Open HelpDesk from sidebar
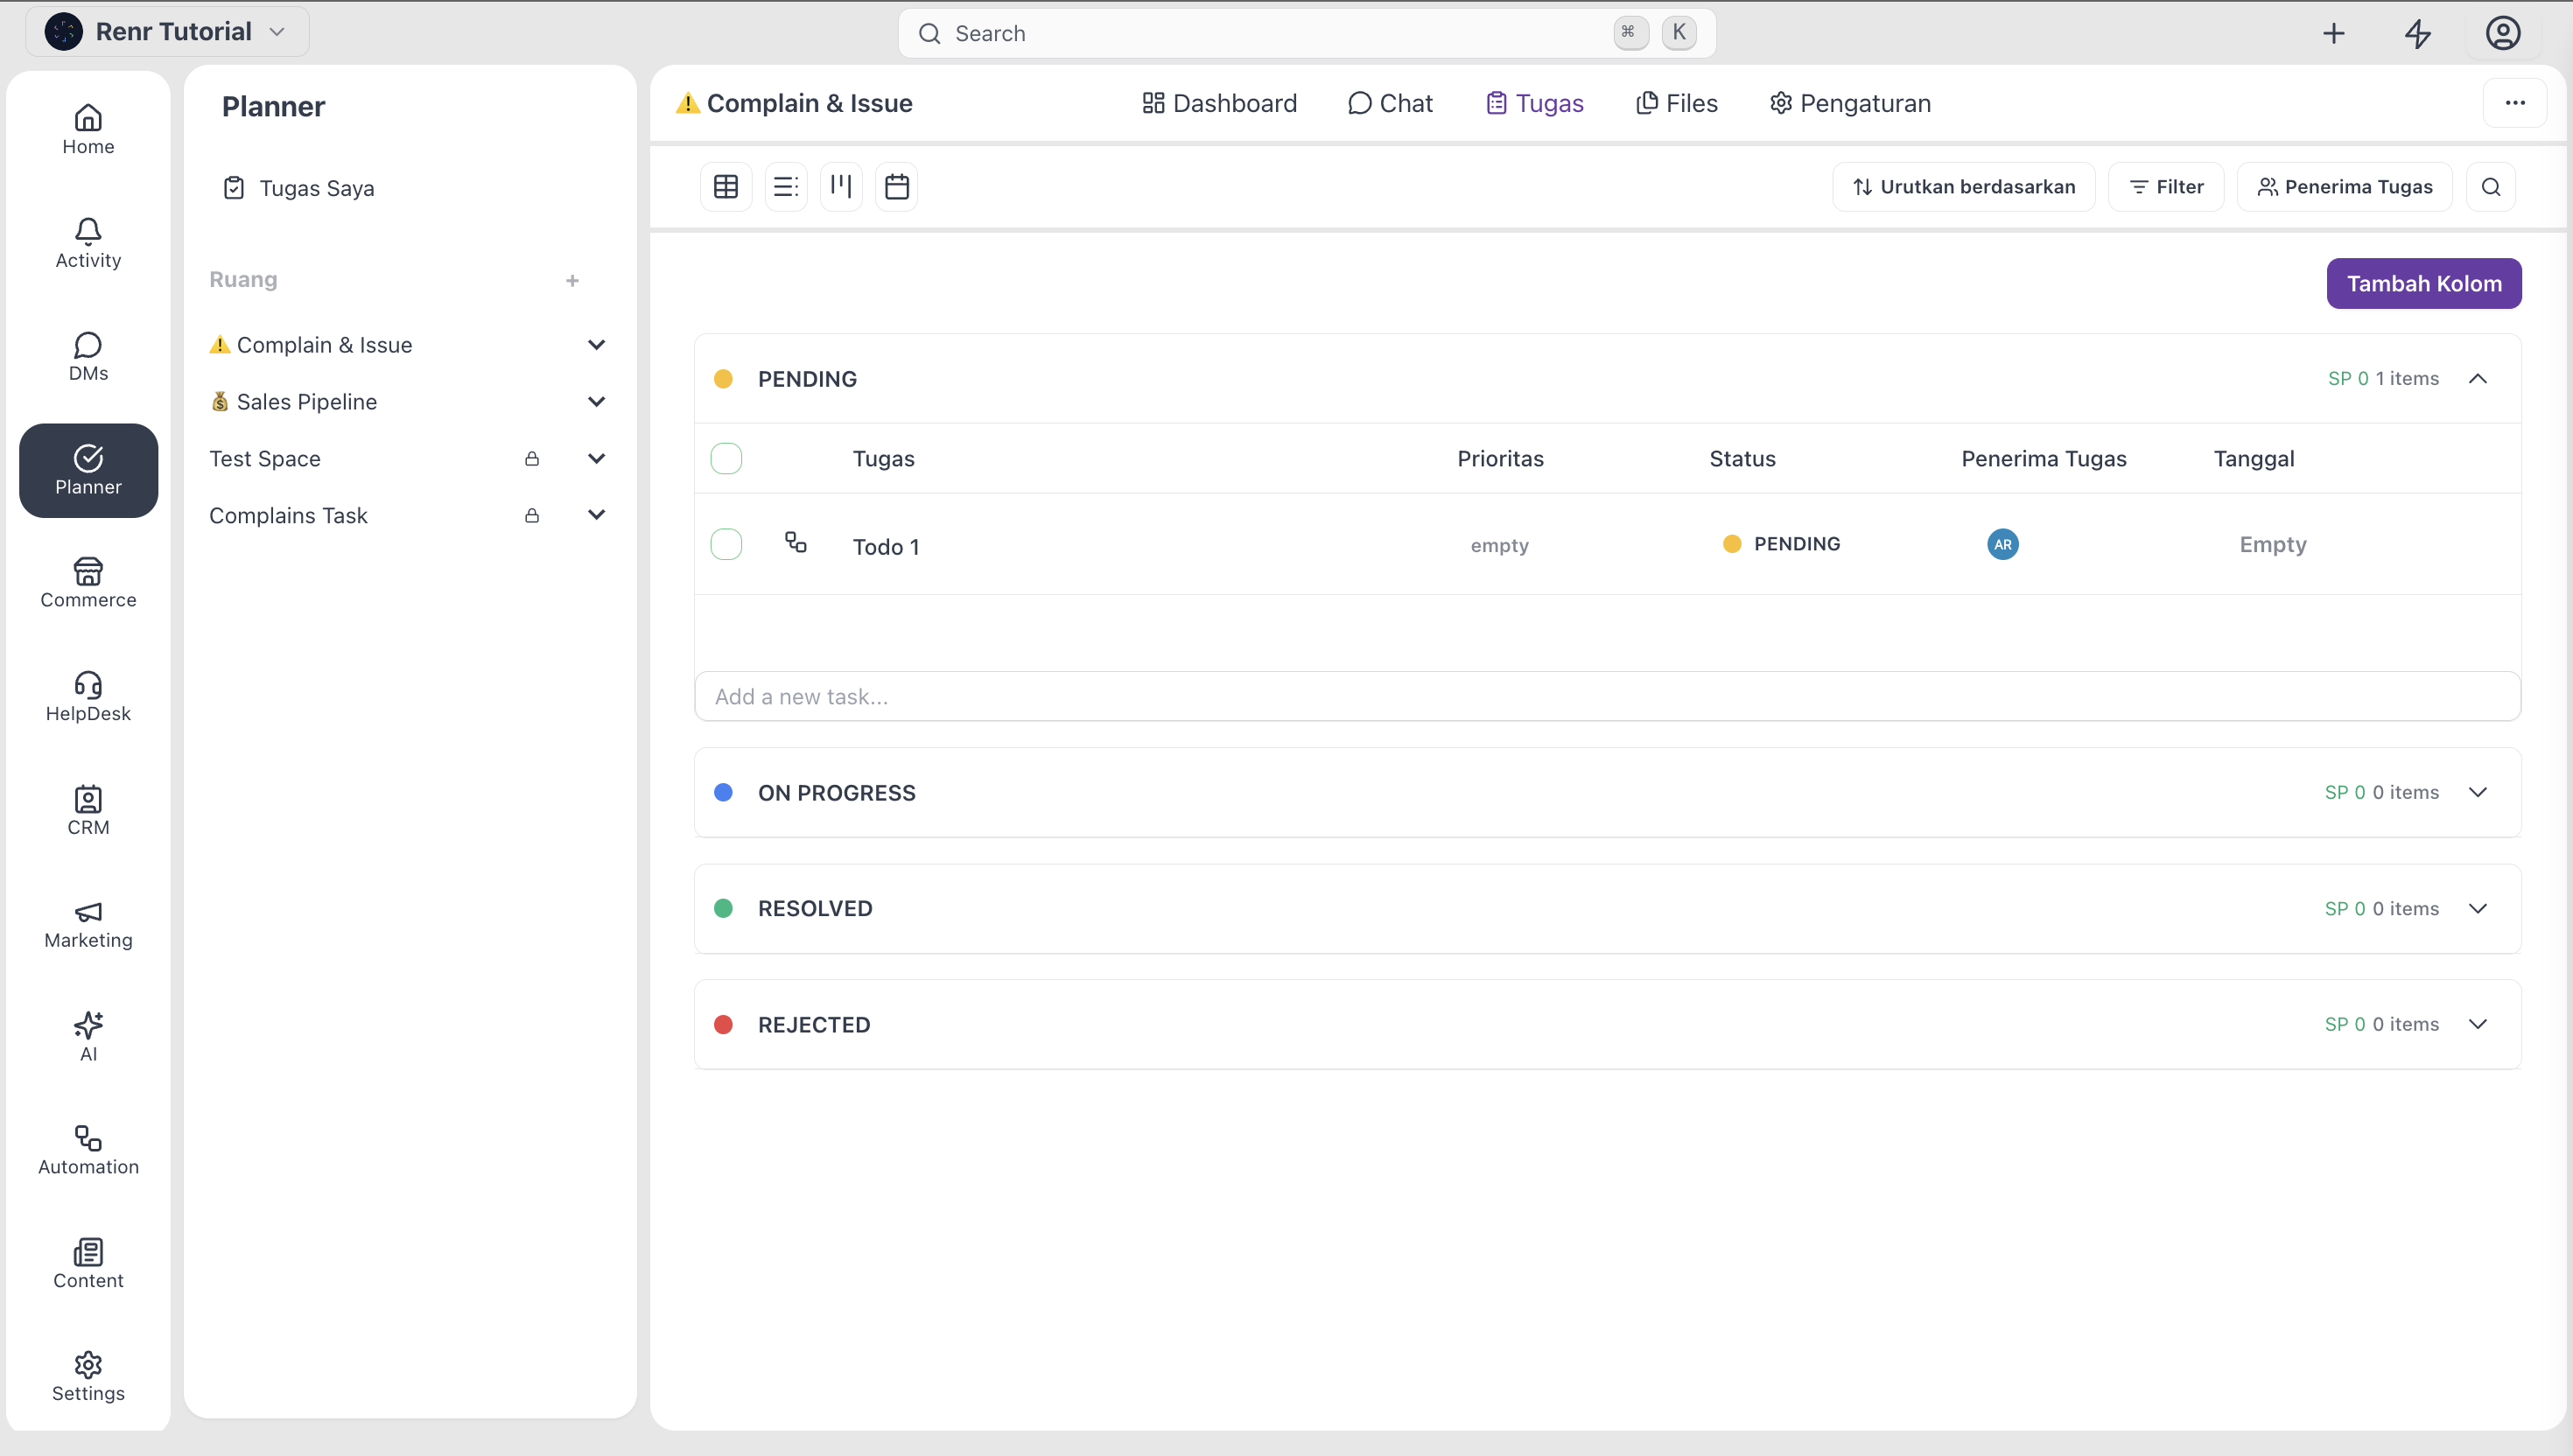Viewport: 2573px width, 1456px height. pos(88,697)
